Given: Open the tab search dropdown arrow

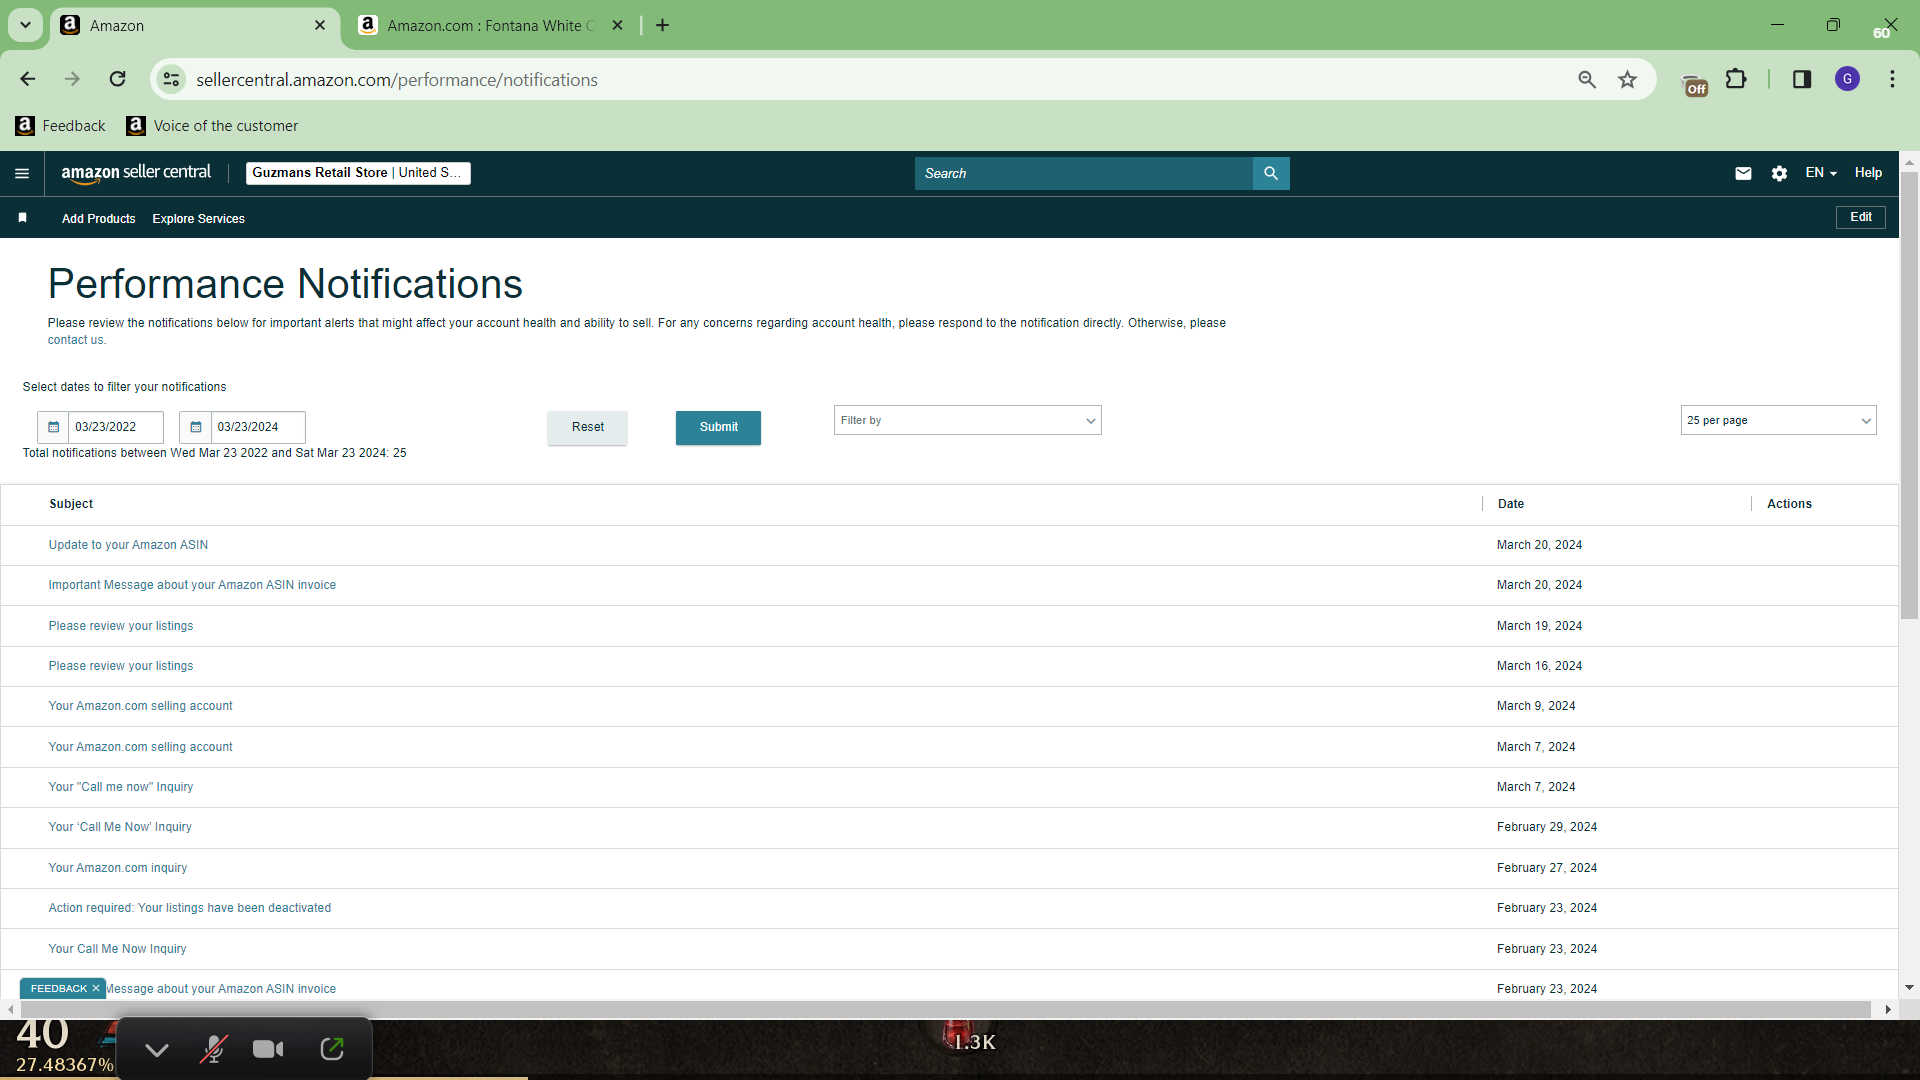Looking at the screenshot, I should [25, 25].
